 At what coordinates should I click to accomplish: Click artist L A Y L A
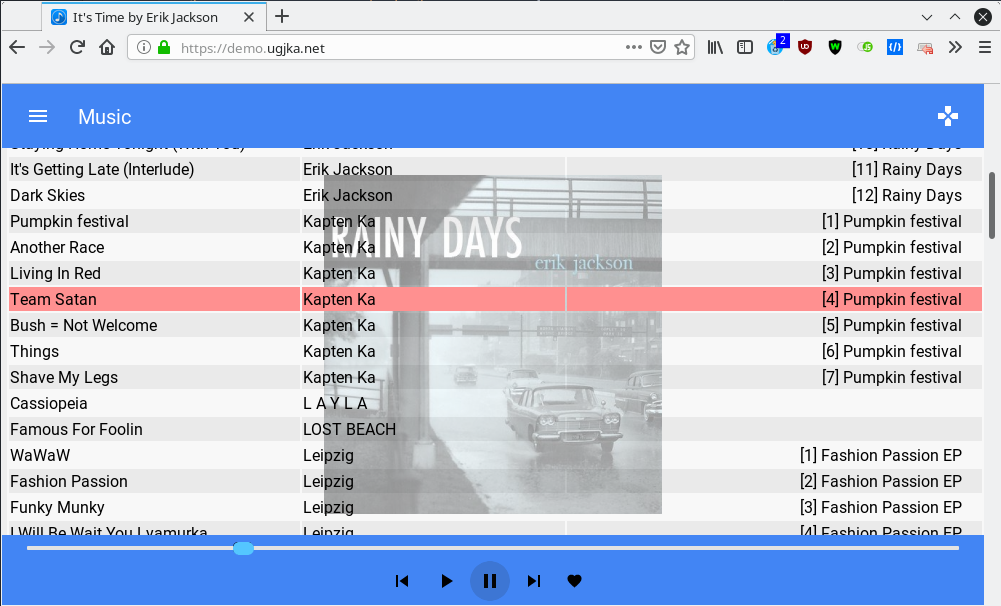pos(335,404)
